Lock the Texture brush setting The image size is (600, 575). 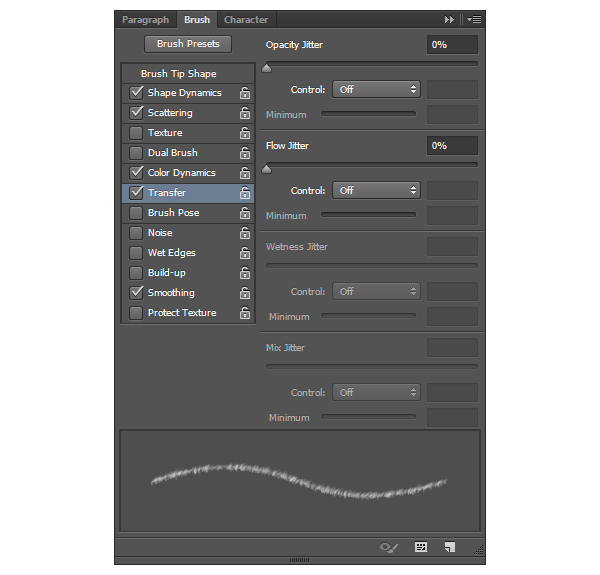tap(245, 133)
